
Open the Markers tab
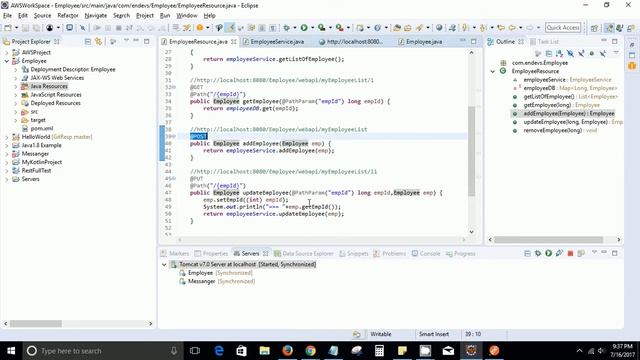(x=175, y=253)
